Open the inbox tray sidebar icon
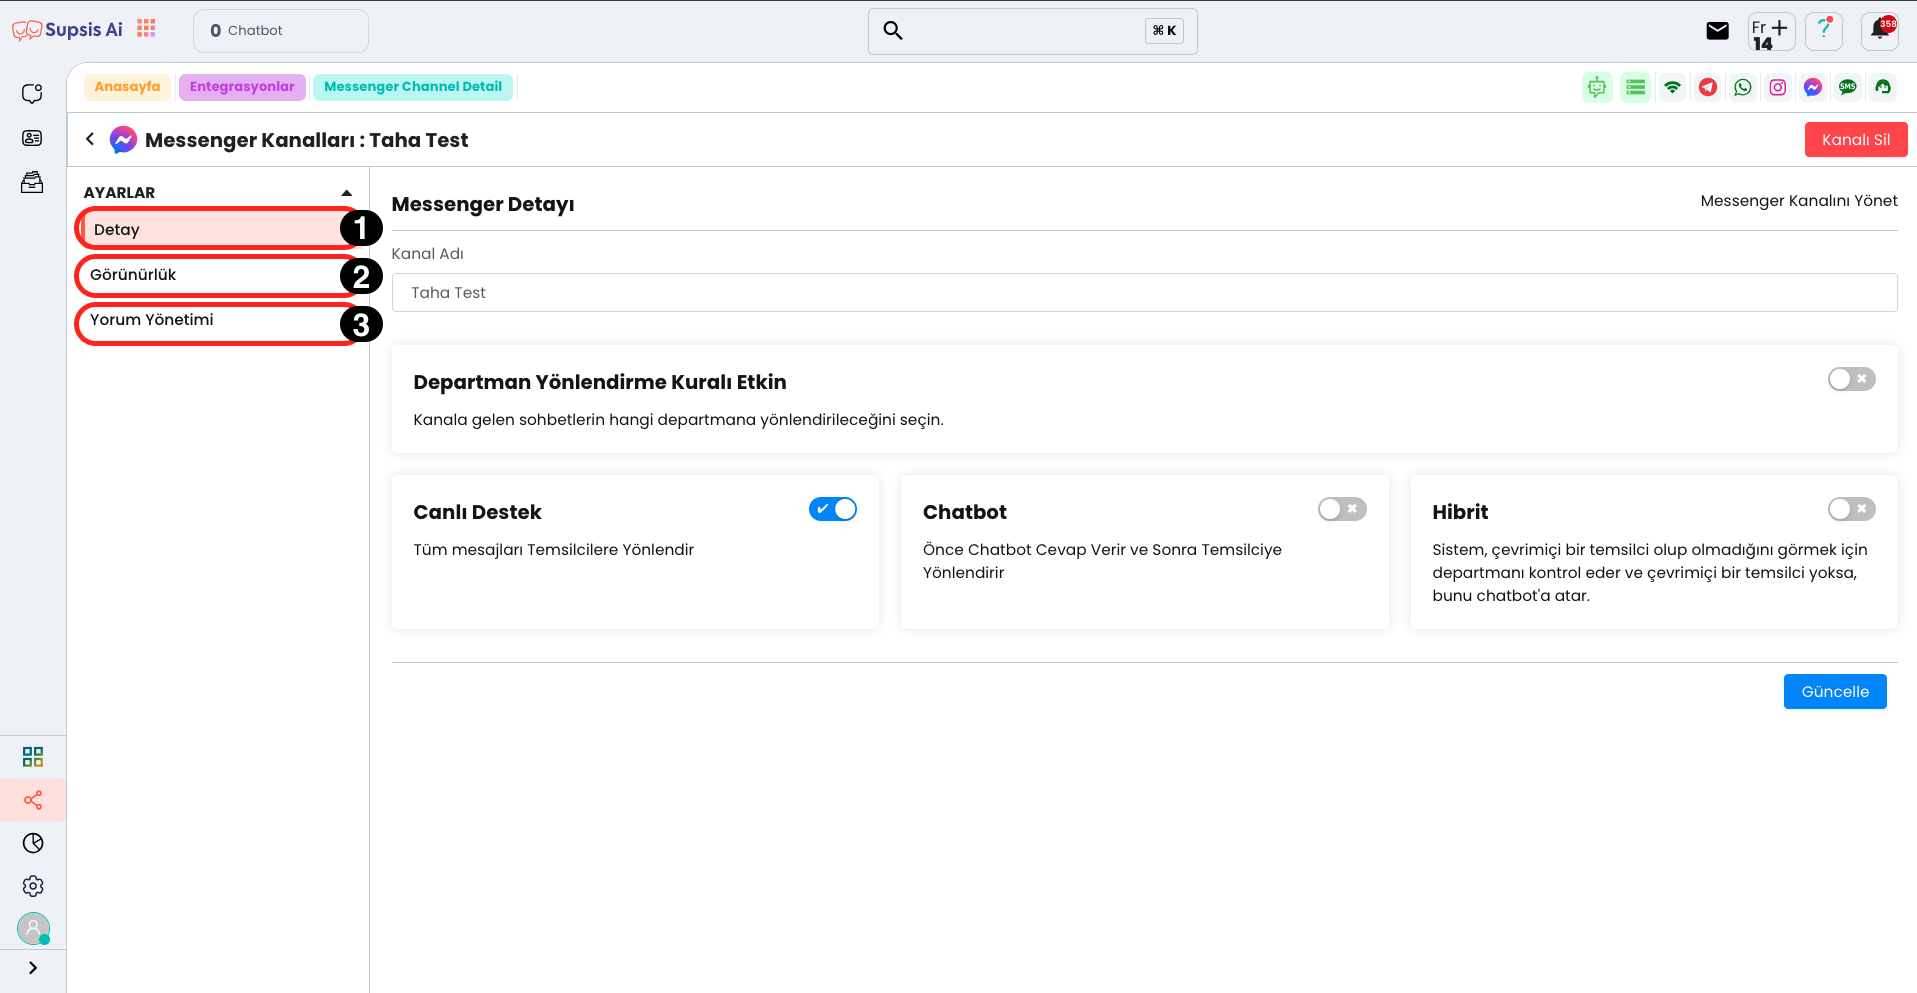Screen dimensions: 1917x993 (x=32, y=182)
